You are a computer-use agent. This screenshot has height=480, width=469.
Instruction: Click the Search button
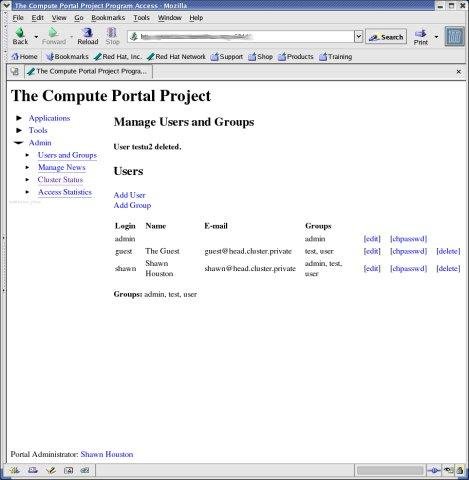tap(386, 37)
